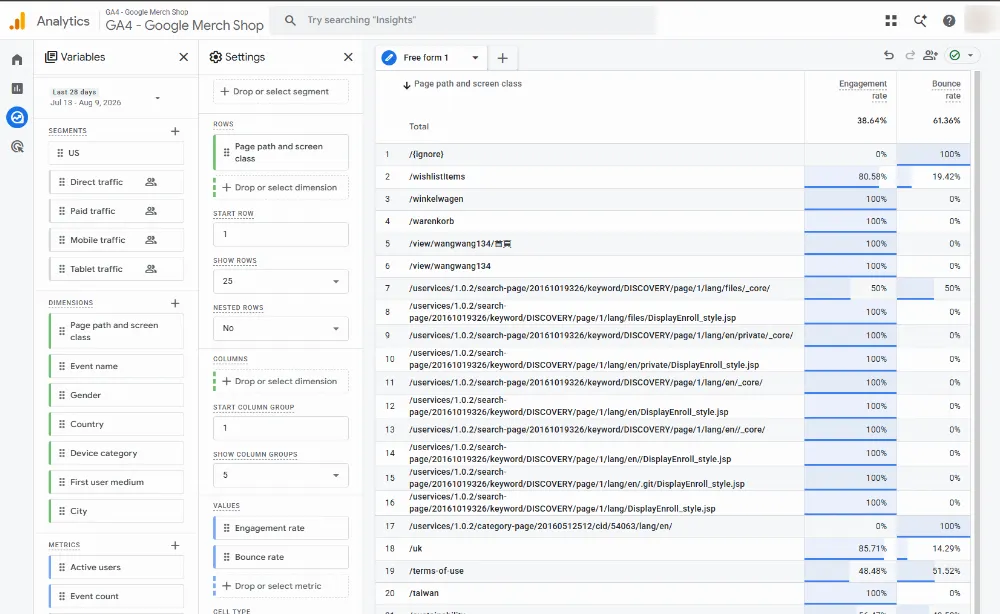Click the Engagement rate column header
1000x614 pixels.
point(862,90)
